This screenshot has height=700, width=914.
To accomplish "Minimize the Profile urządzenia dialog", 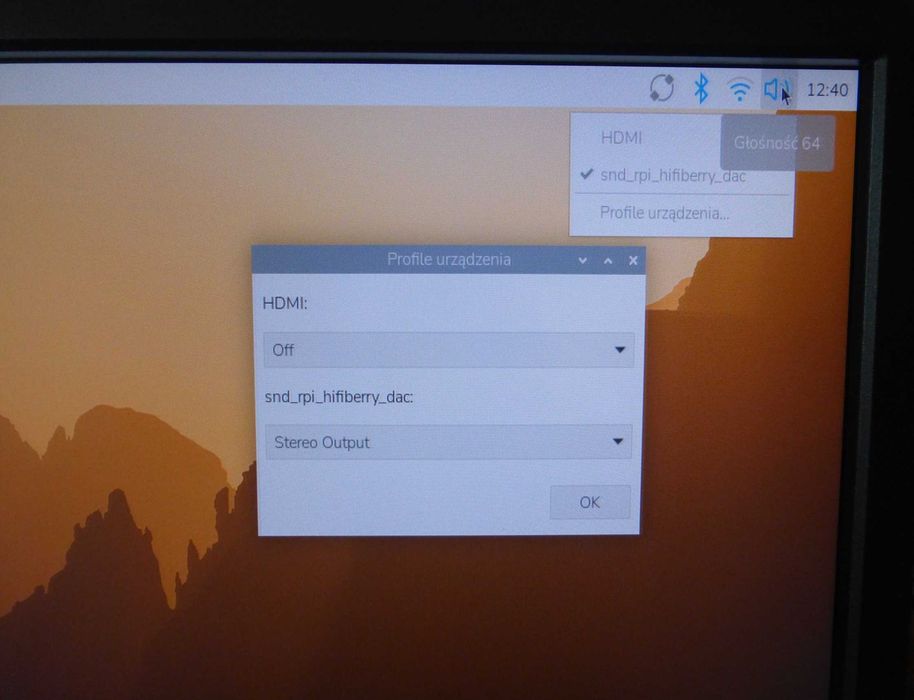I will pos(582,261).
